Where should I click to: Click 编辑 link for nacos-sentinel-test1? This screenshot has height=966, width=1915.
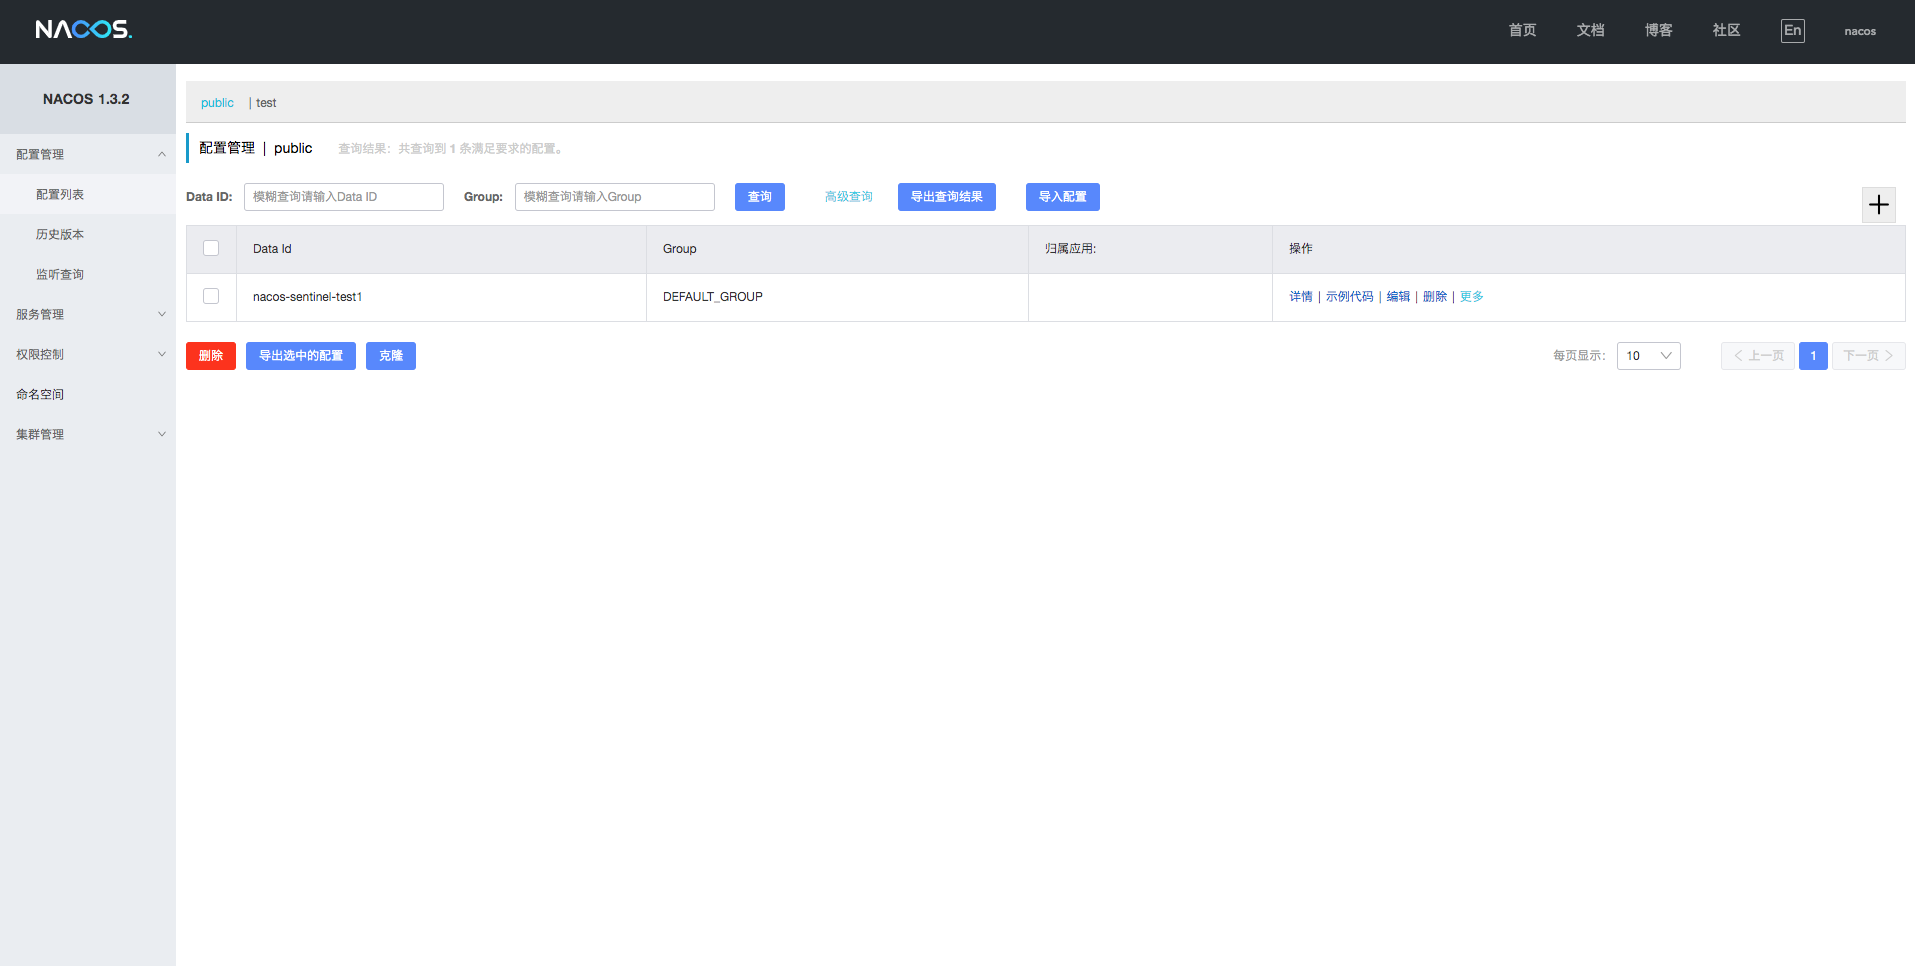point(1398,297)
